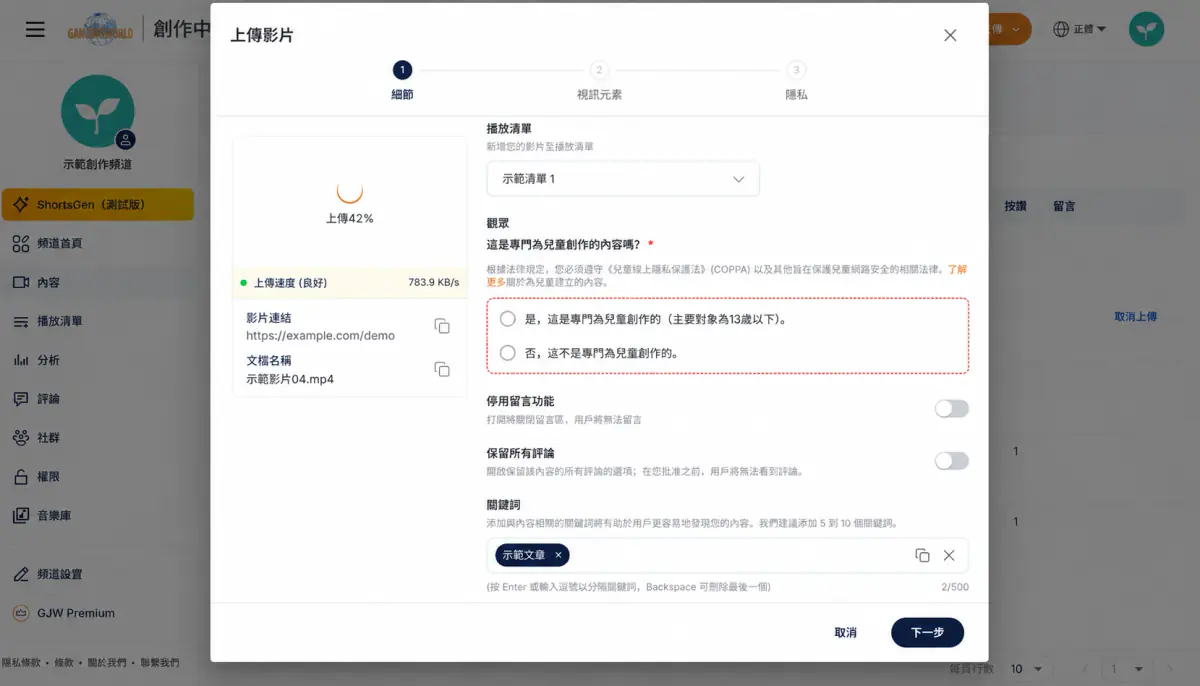Click the GJW globe logo
Viewport: 1200px width, 686px height.
(100, 29)
